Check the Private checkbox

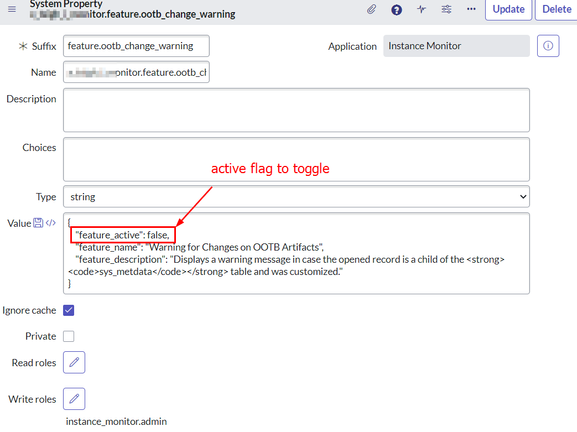68,336
